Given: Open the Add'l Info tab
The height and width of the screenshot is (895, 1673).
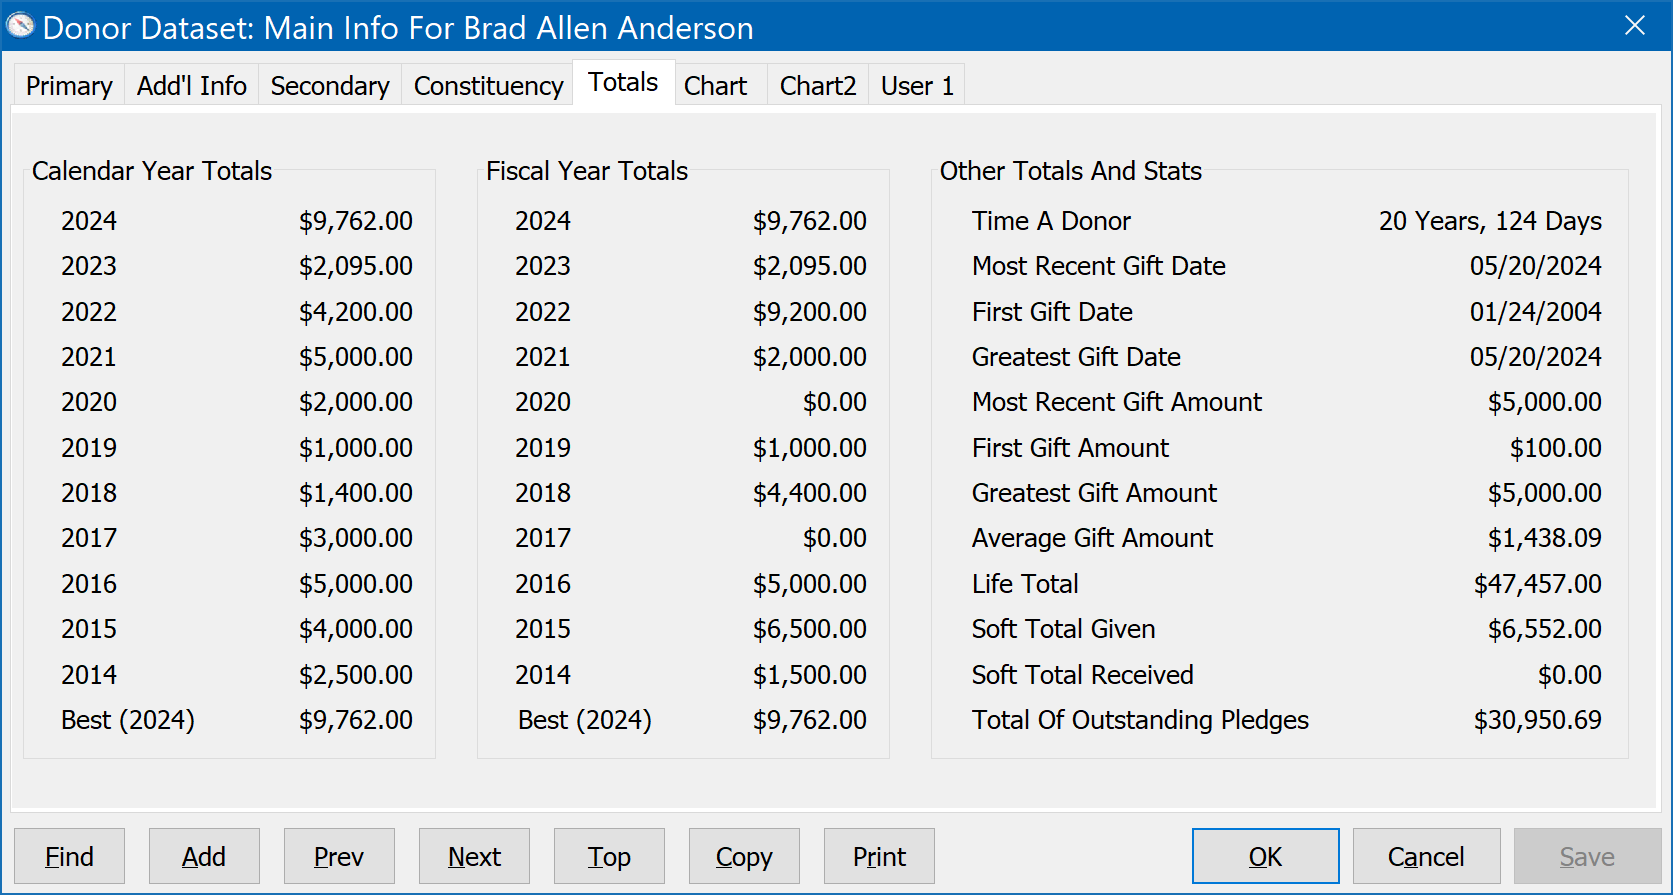Looking at the screenshot, I should tap(192, 86).
